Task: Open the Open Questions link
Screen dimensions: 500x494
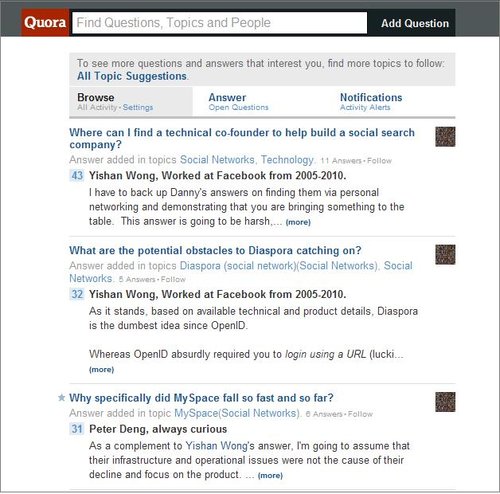Action: (x=238, y=107)
